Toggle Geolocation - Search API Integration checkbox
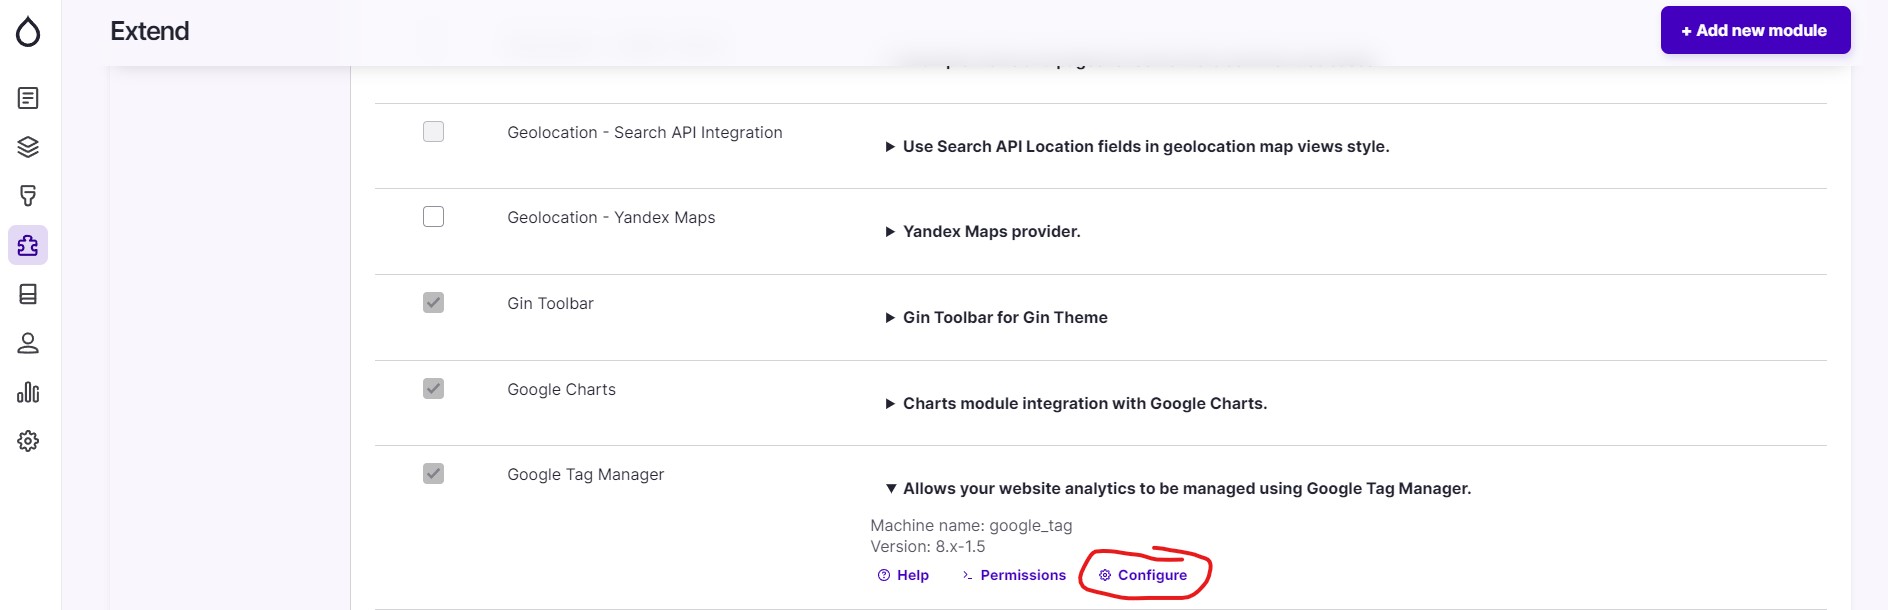Viewport: 1888px width, 610px height. (x=433, y=131)
